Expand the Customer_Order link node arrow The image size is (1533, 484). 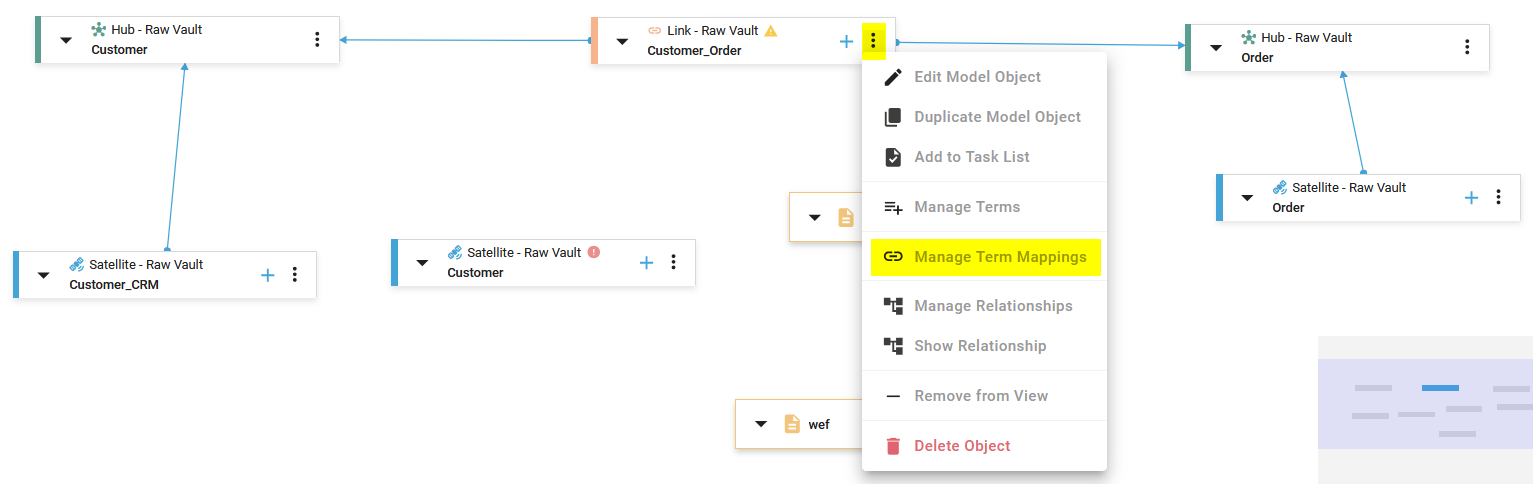click(622, 41)
